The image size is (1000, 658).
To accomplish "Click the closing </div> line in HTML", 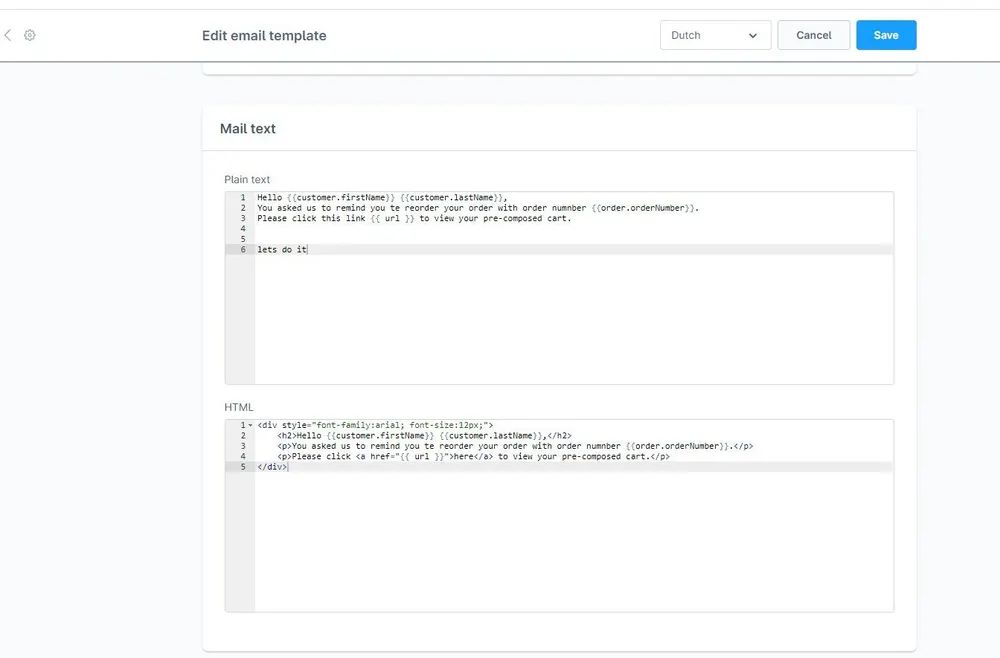I will (272, 467).
